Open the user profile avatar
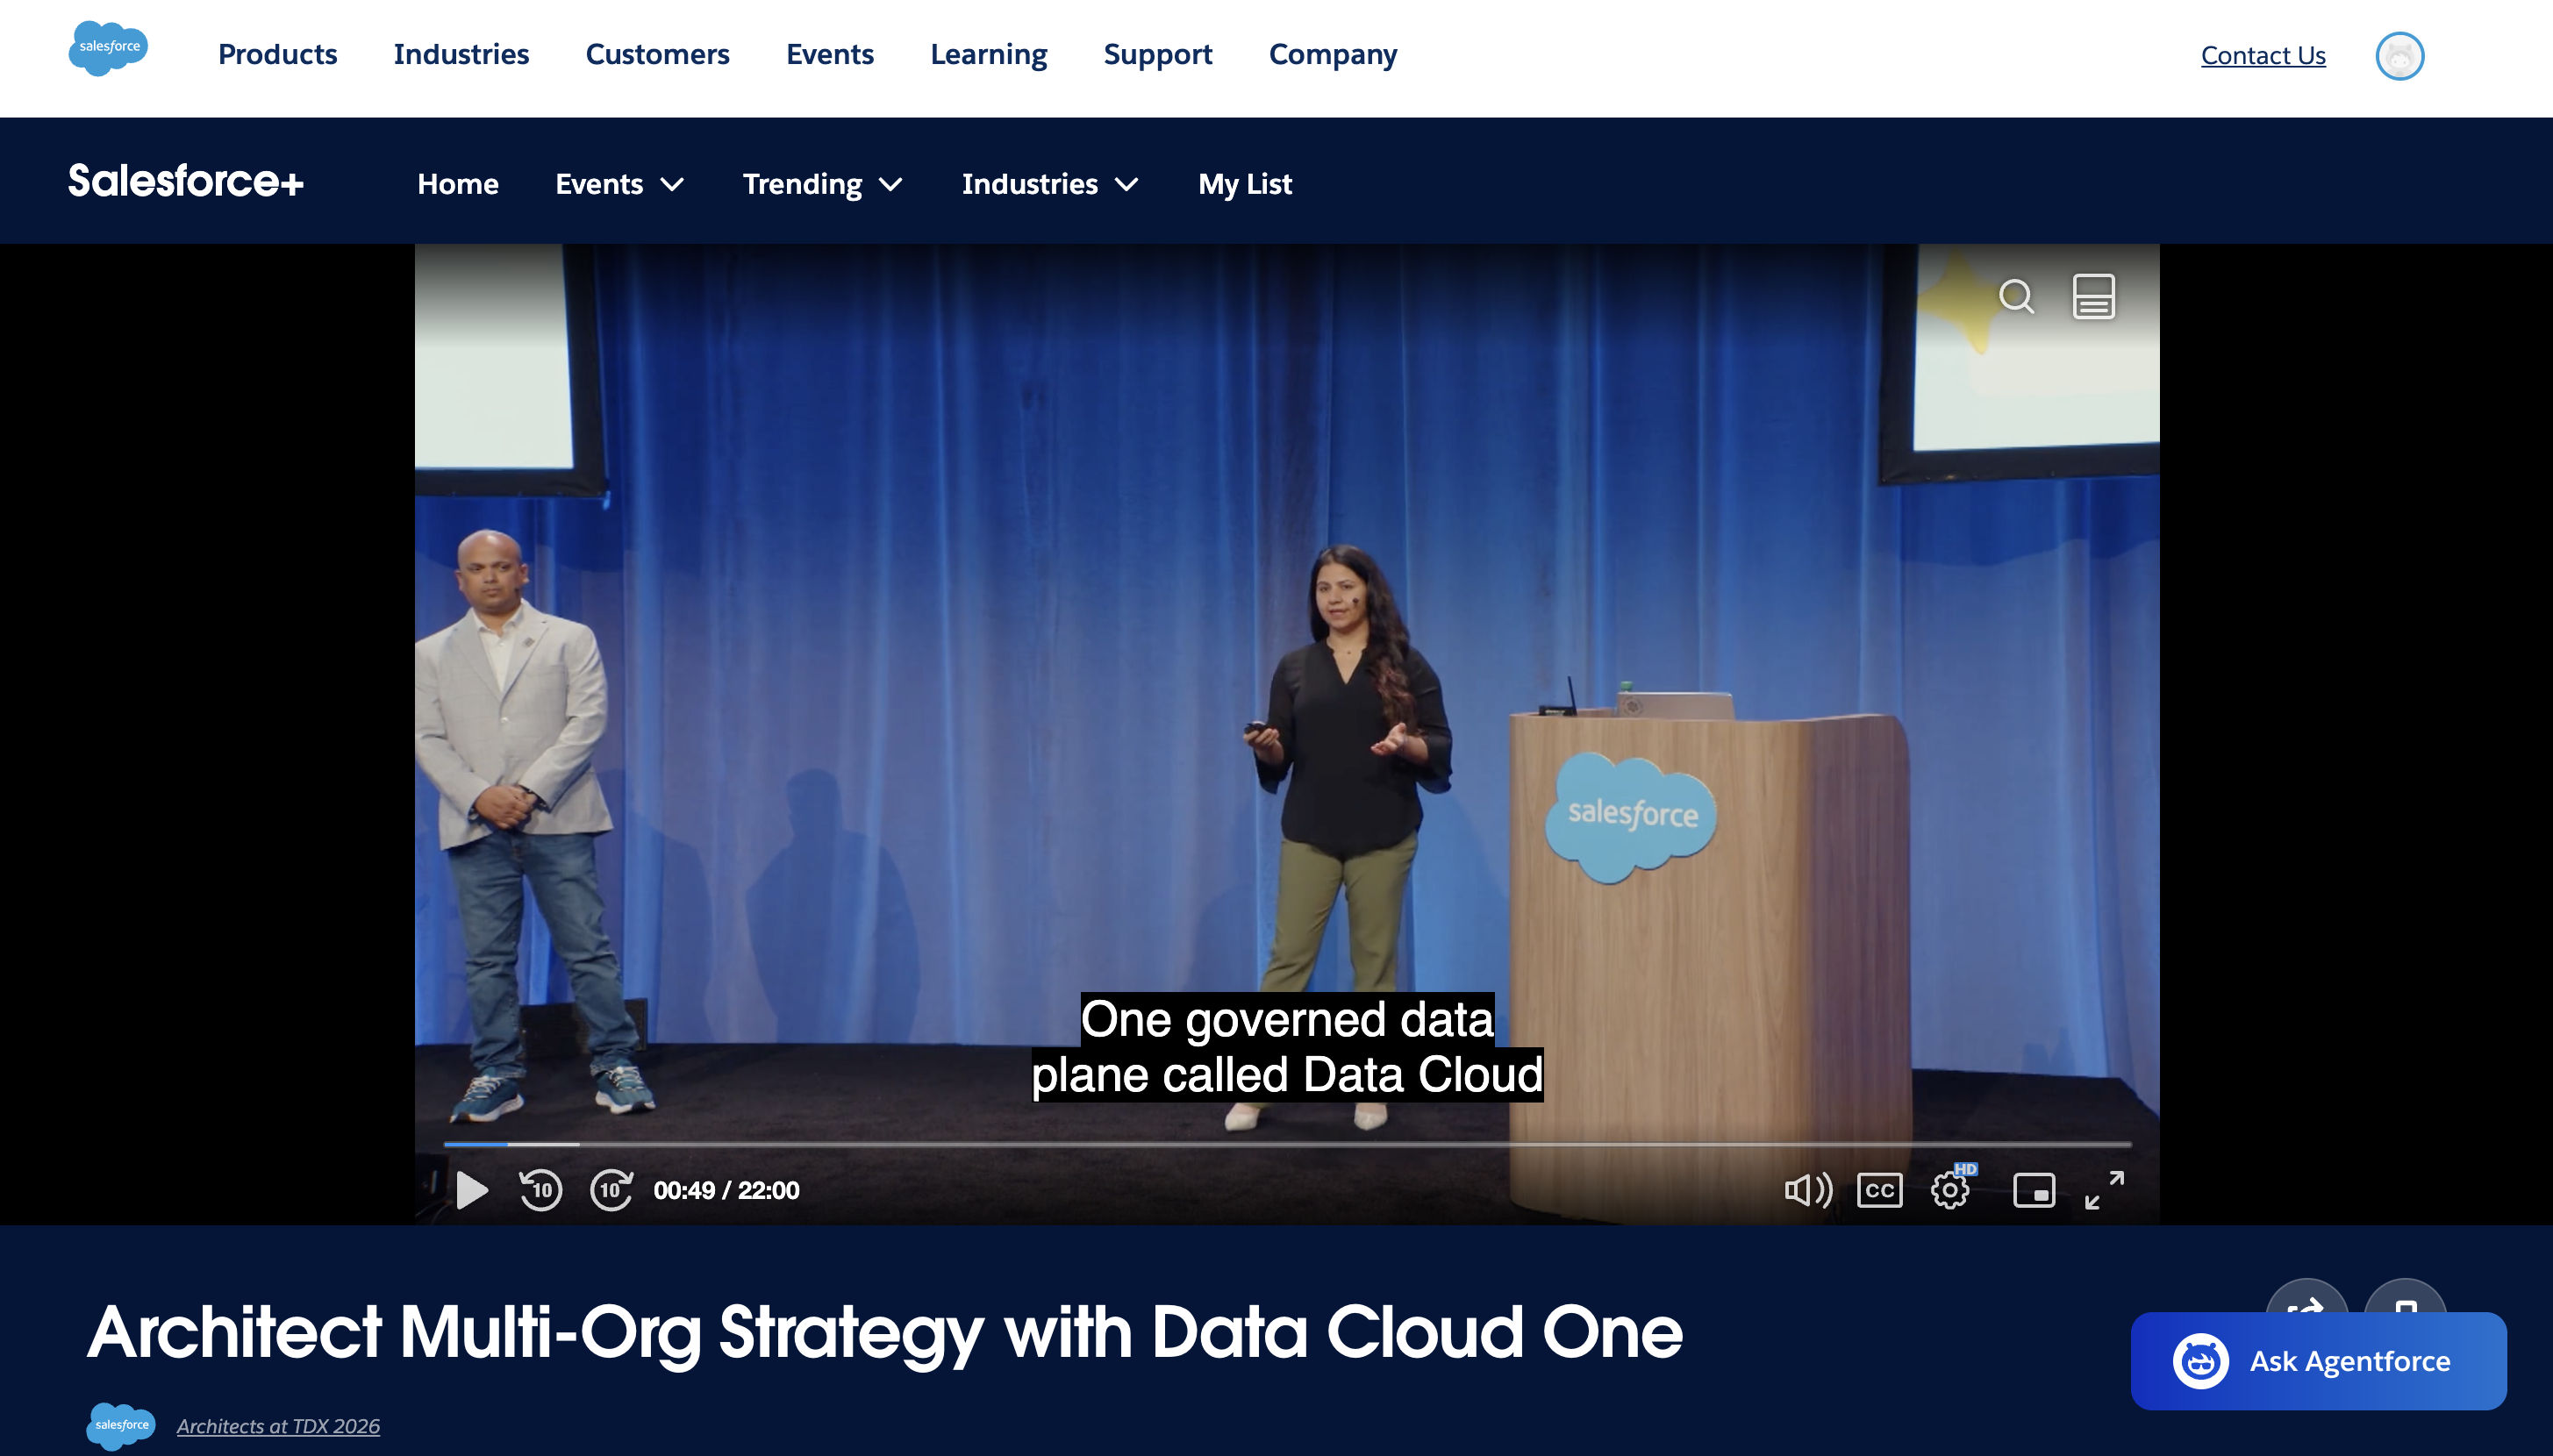 (x=2399, y=56)
